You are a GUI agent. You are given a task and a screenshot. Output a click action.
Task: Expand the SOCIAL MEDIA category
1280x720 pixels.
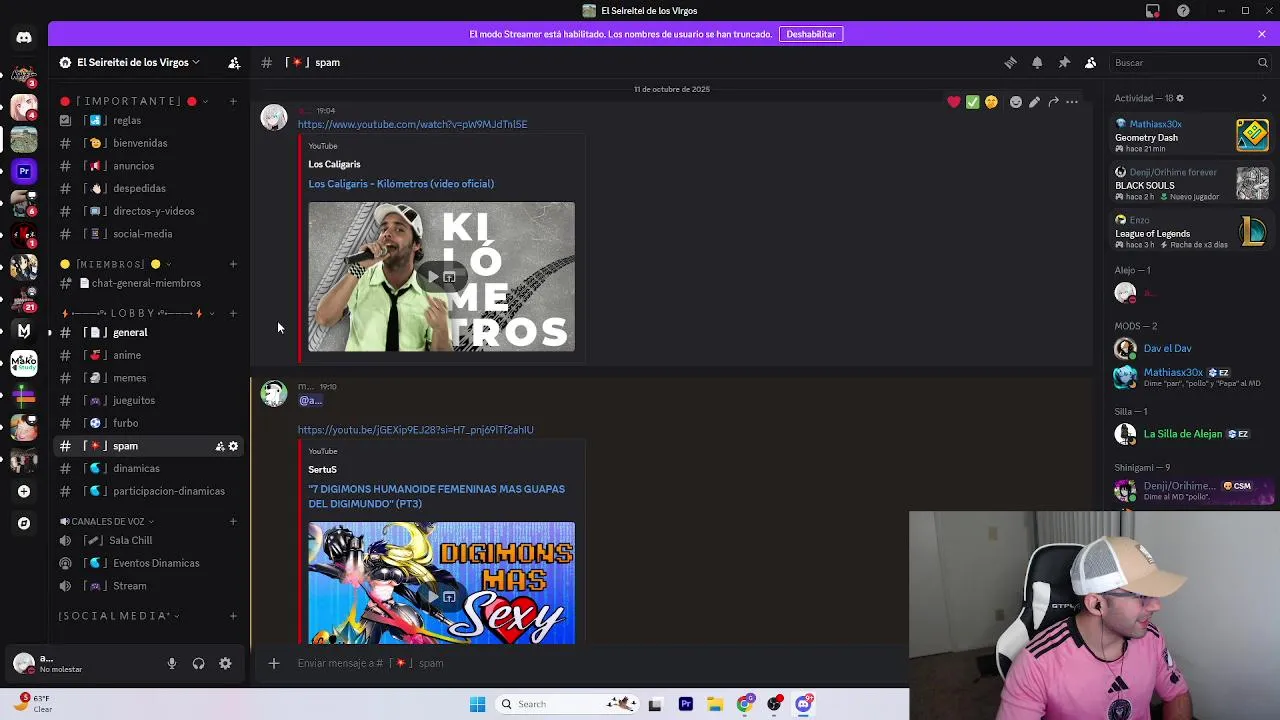(x=119, y=616)
